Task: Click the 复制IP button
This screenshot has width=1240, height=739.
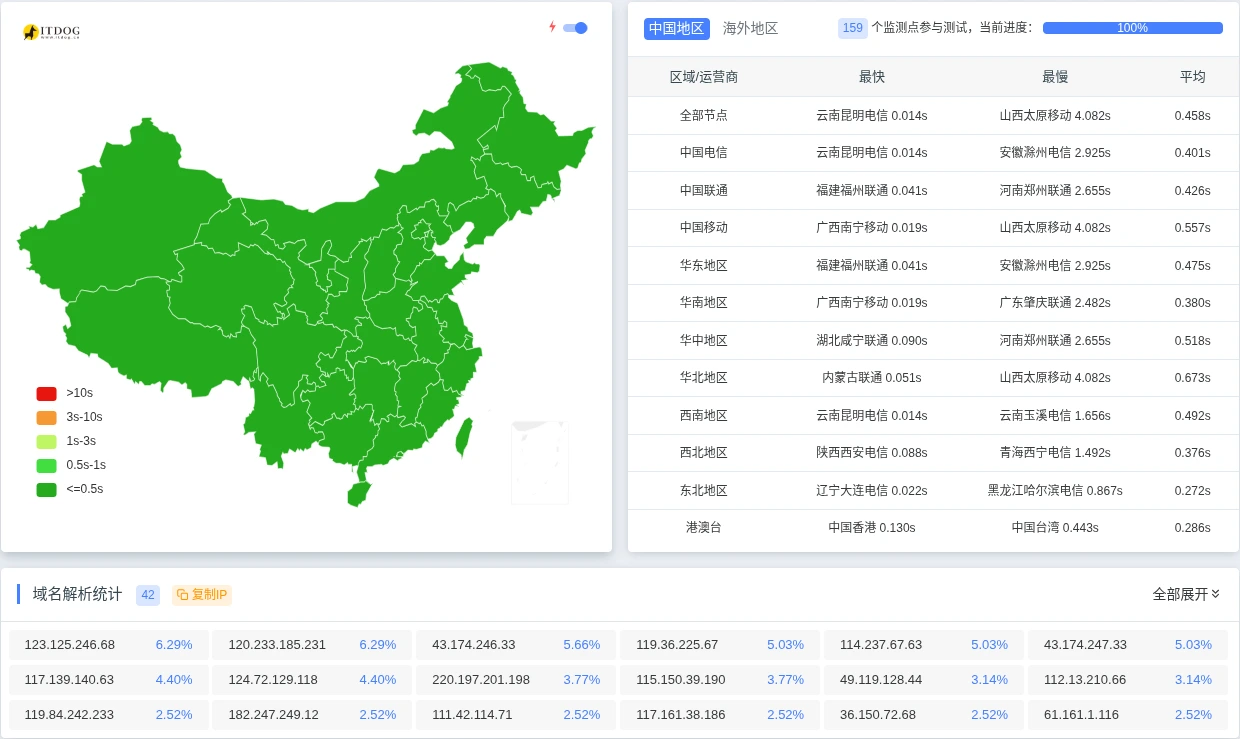Action: [x=202, y=595]
